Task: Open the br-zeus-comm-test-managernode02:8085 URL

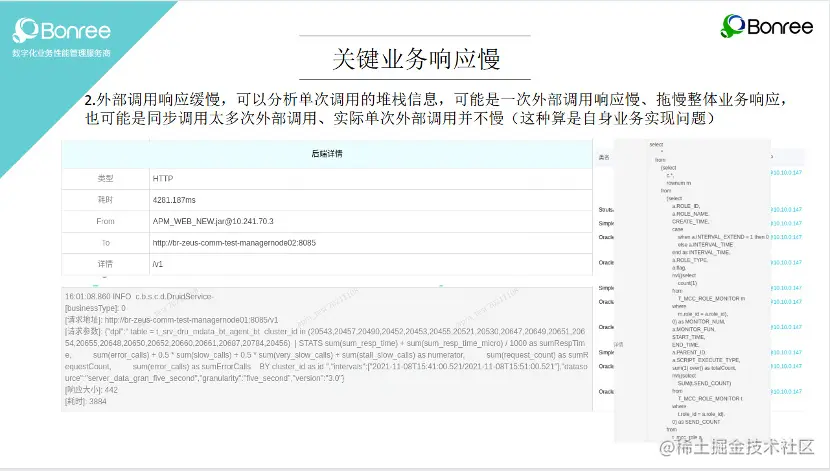Action: 234,243
